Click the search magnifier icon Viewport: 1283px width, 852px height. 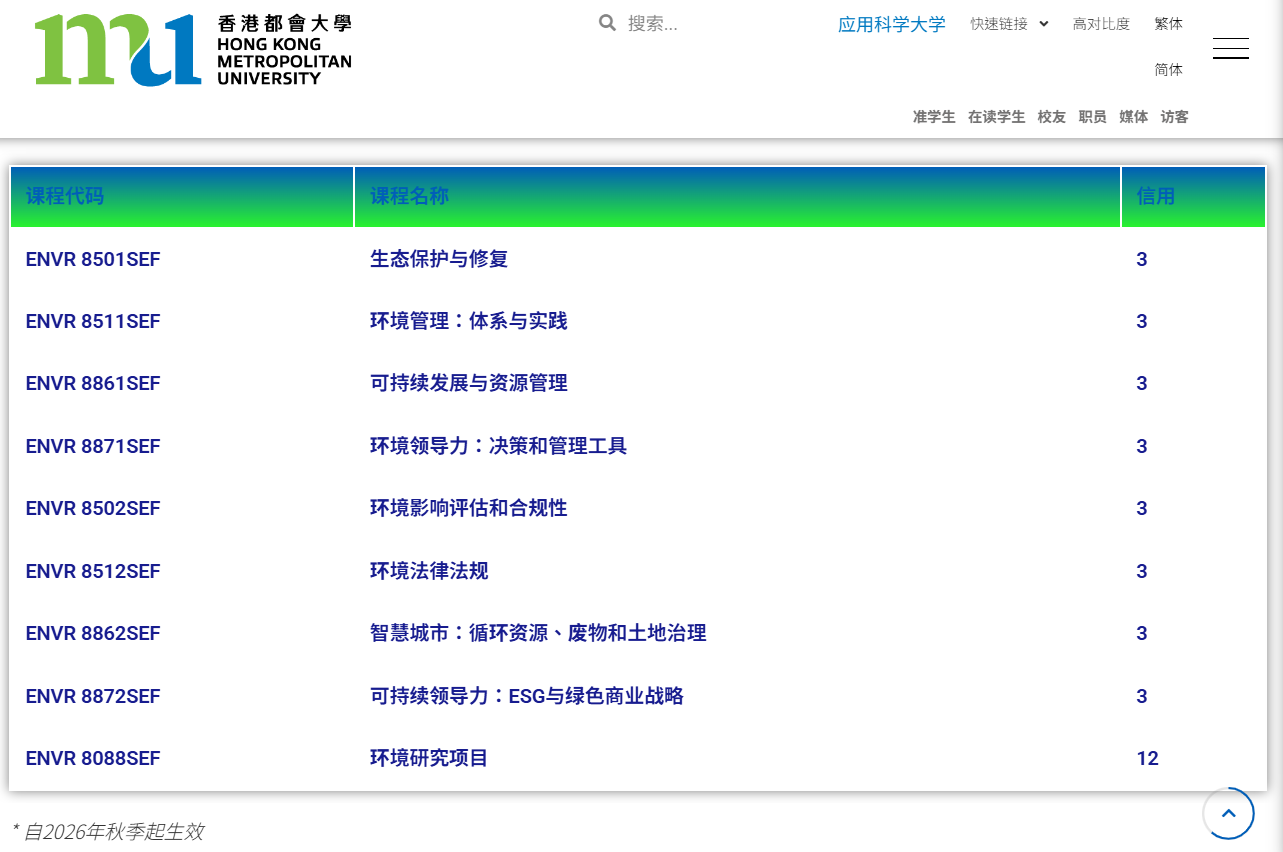(x=607, y=22)
